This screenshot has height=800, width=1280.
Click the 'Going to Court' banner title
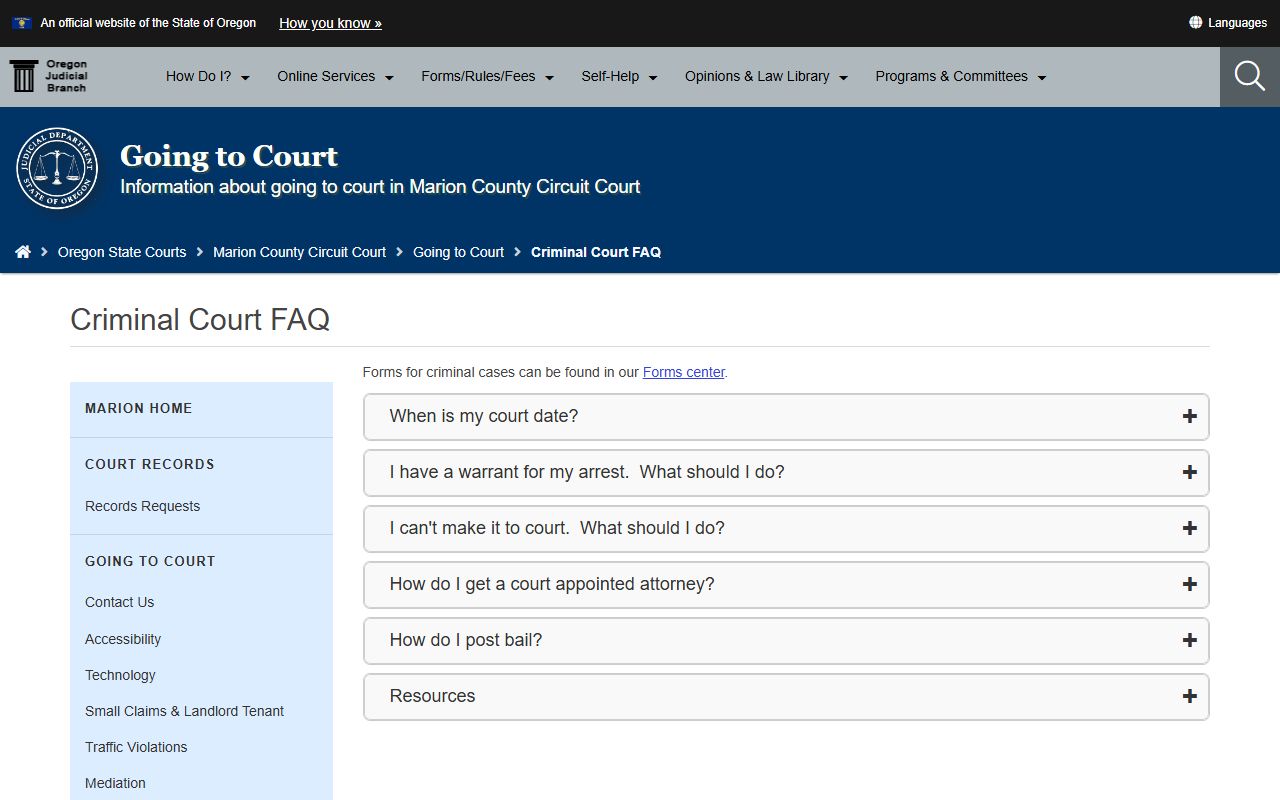click(x=229, y=156)
